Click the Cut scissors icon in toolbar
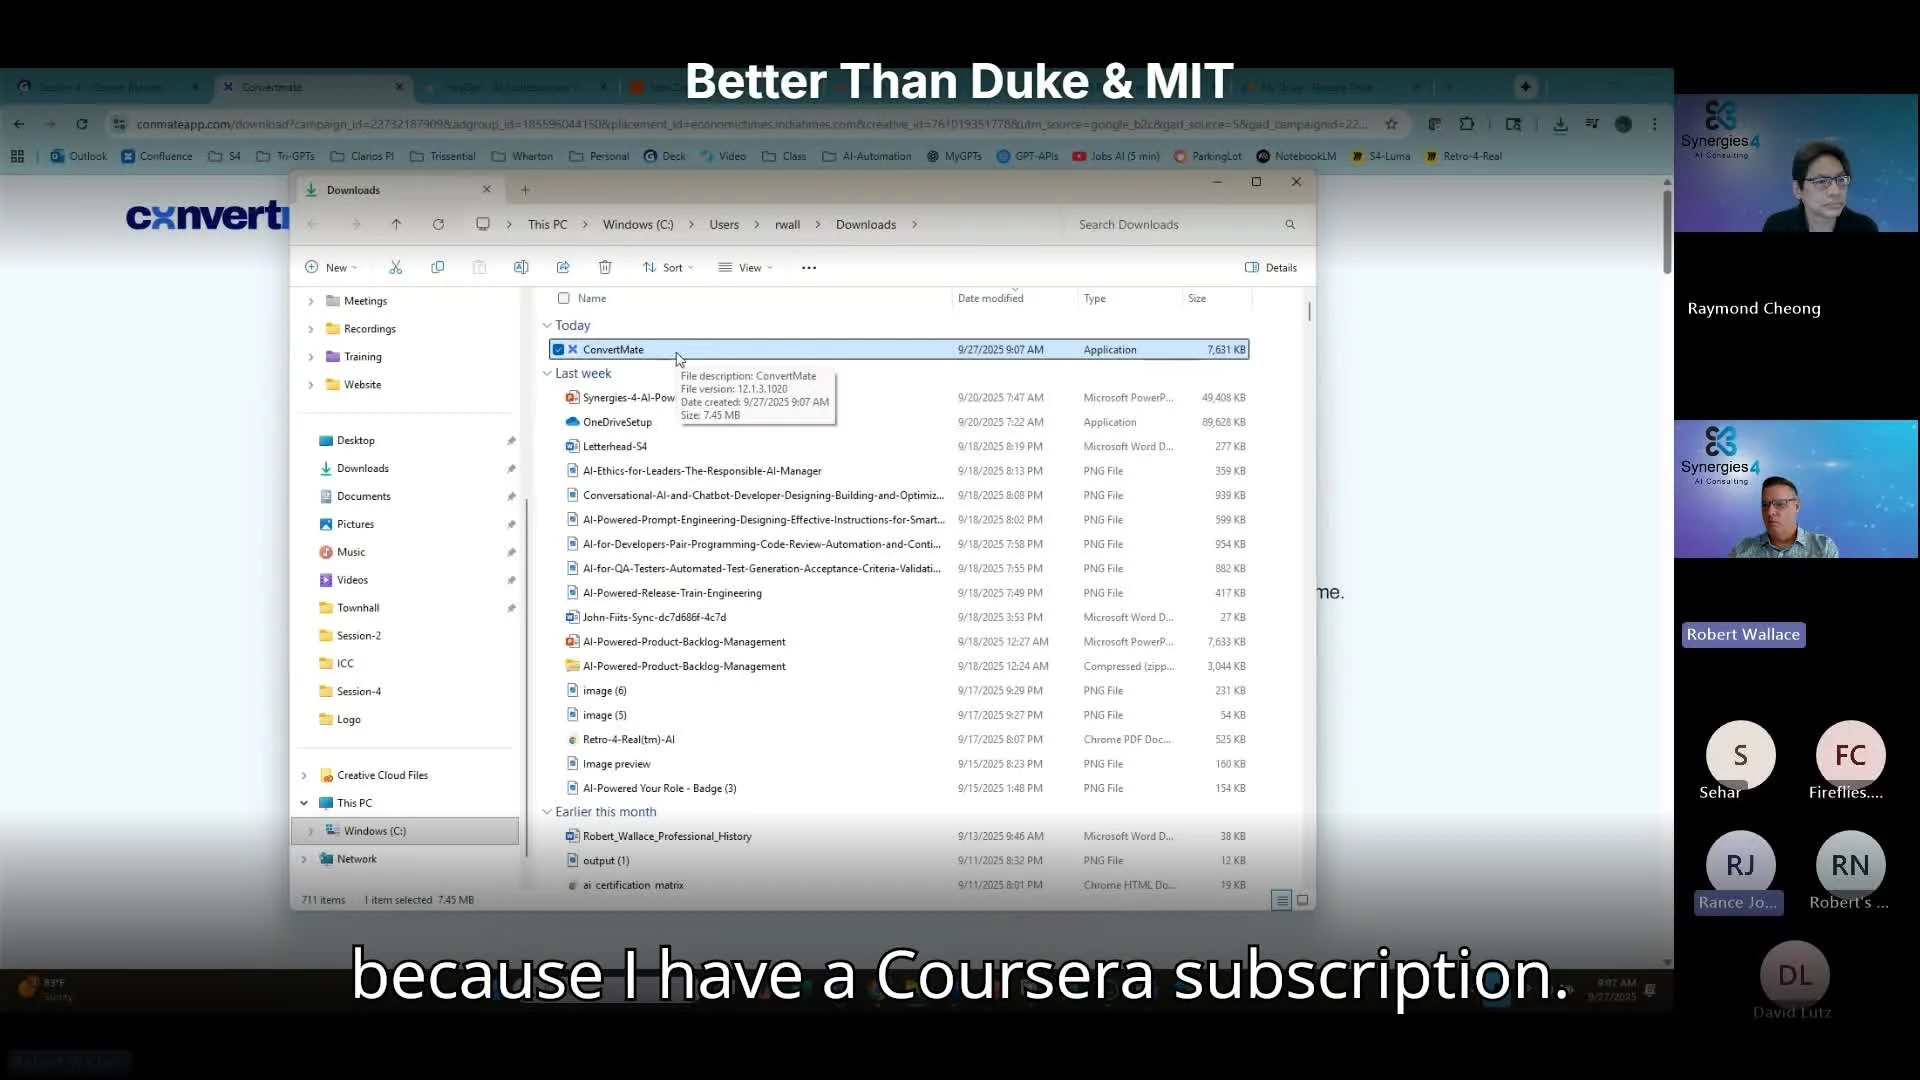This screenshot has width=1920, height=1080. coord(396,268)
